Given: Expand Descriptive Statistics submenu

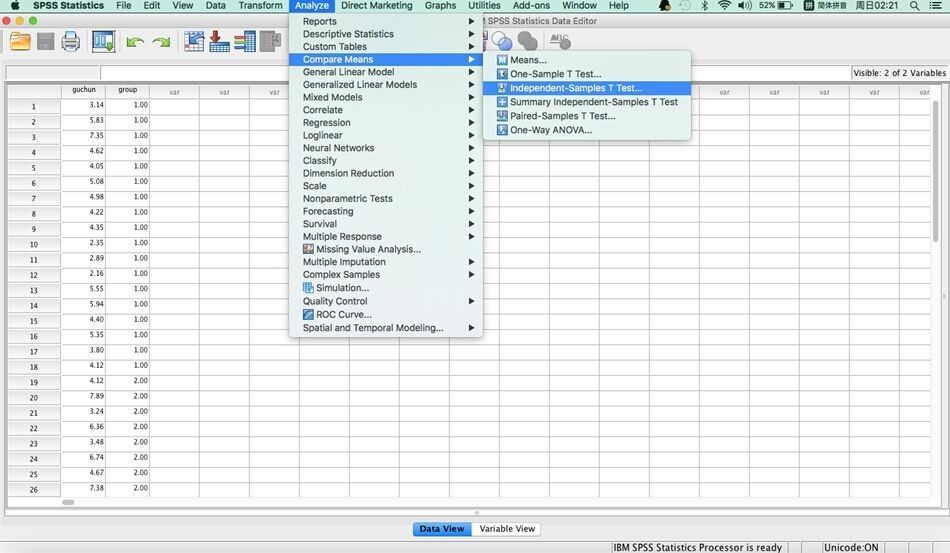Looking at the screenshot, I should [386, 34].
